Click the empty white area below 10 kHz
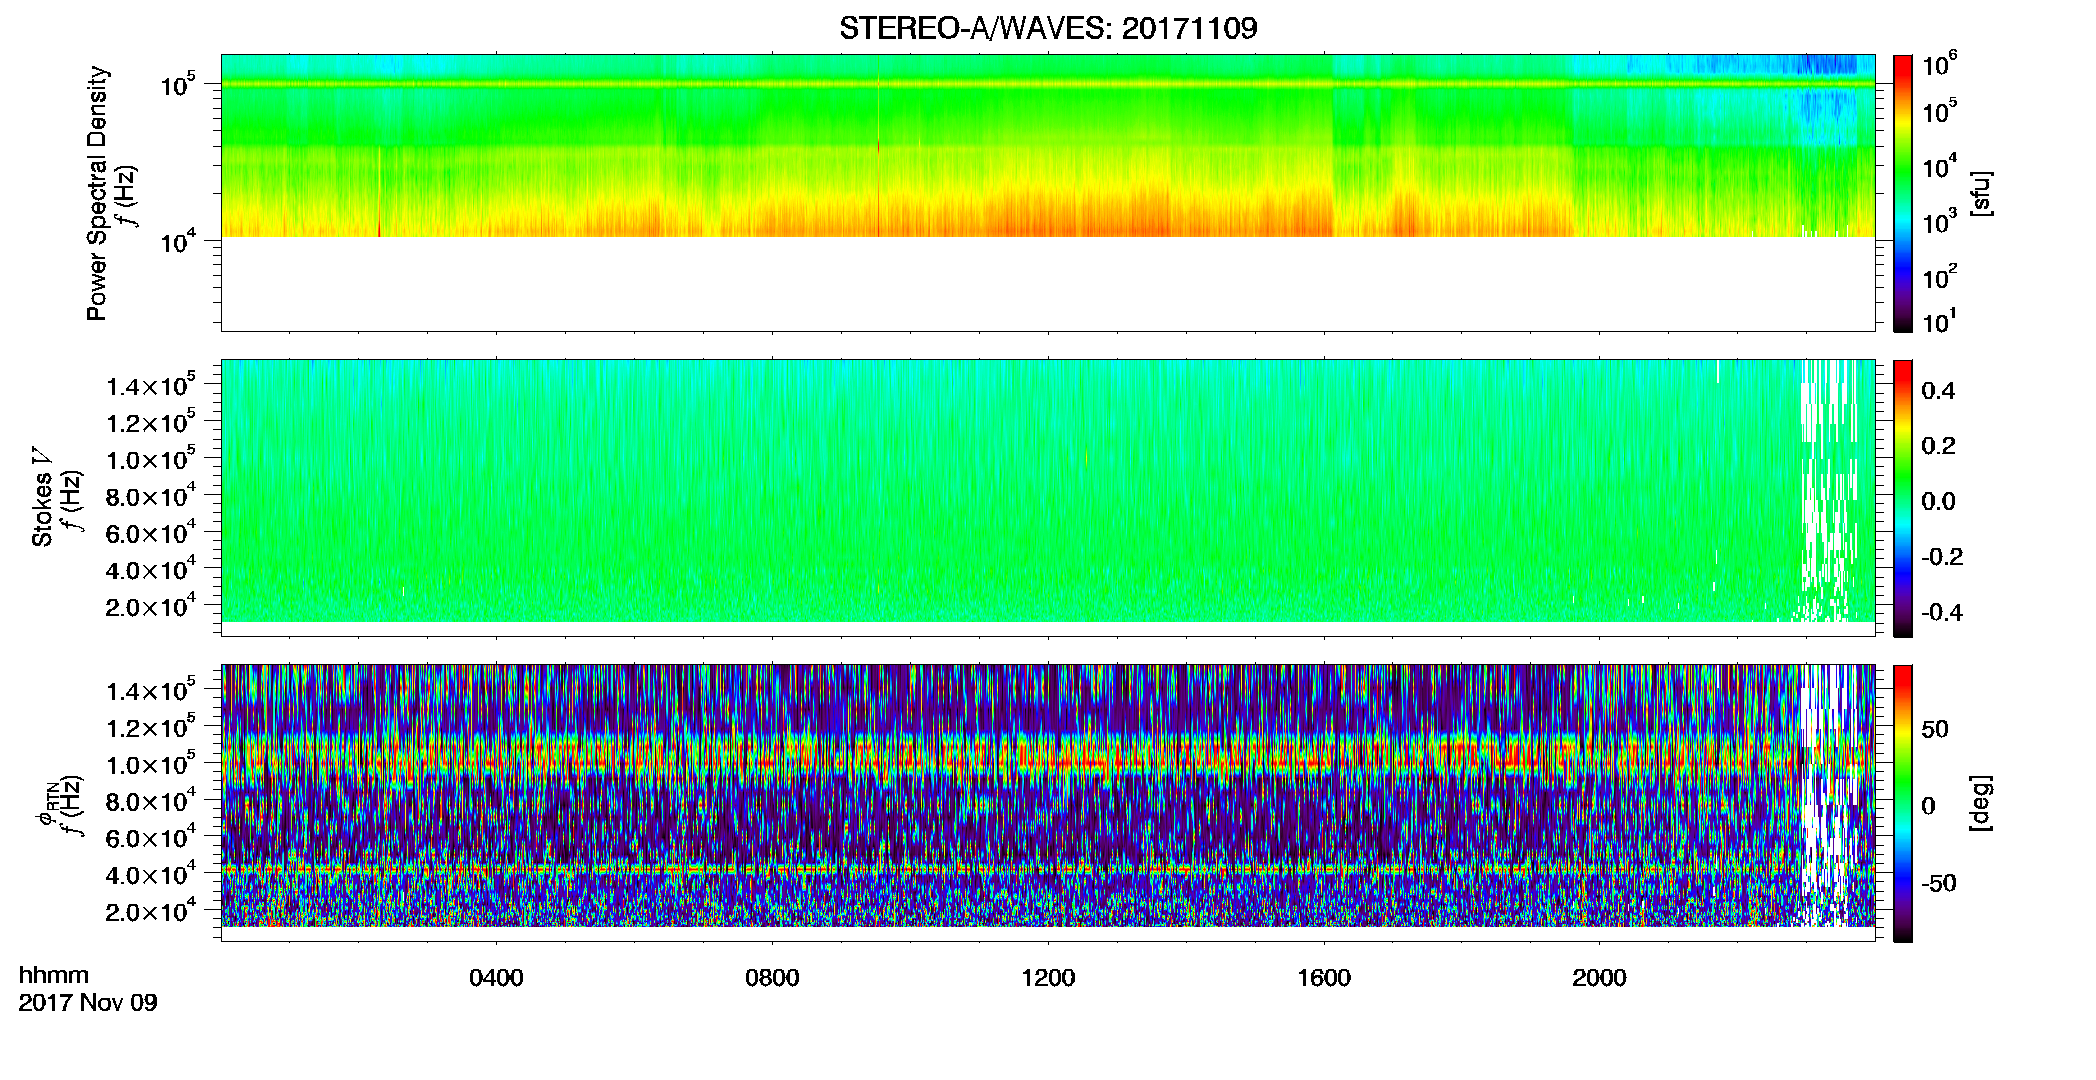This screenshot has width=2096, height=1080. [1047, 284]
